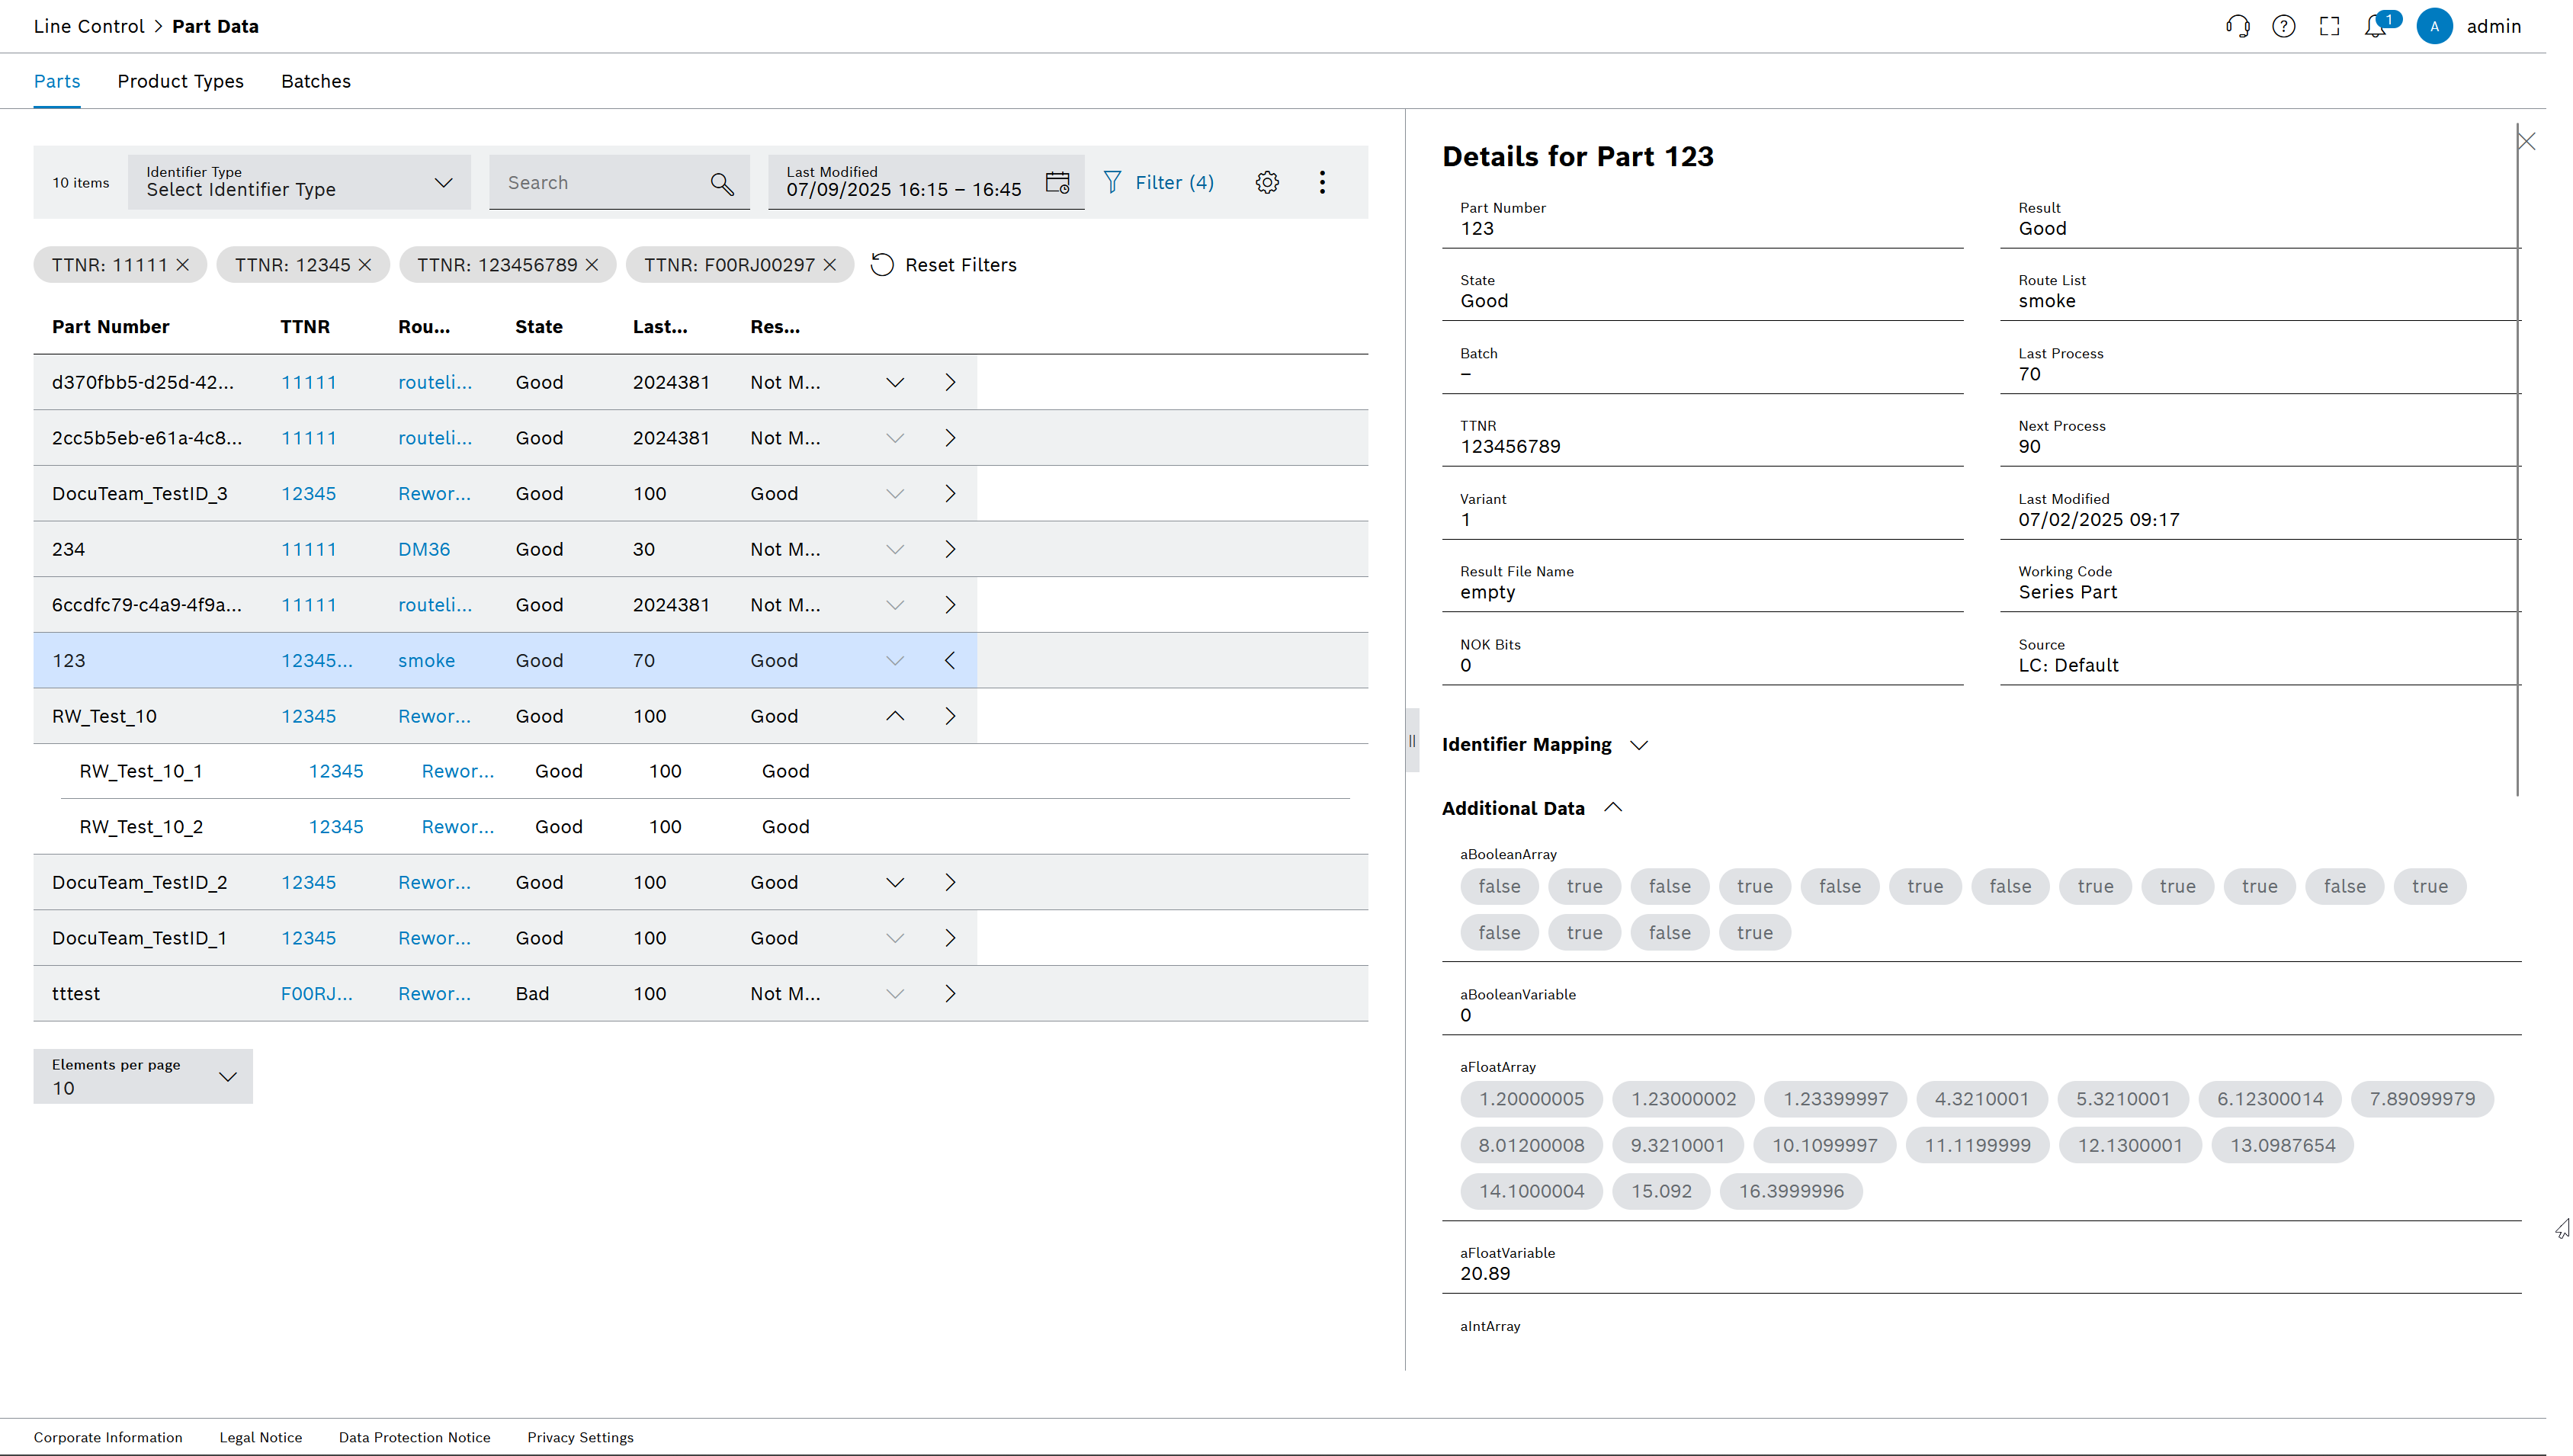Collapse the expanded RW_Test_10 row
This screenshot has width=2573, height=1456.
point(895,716)
